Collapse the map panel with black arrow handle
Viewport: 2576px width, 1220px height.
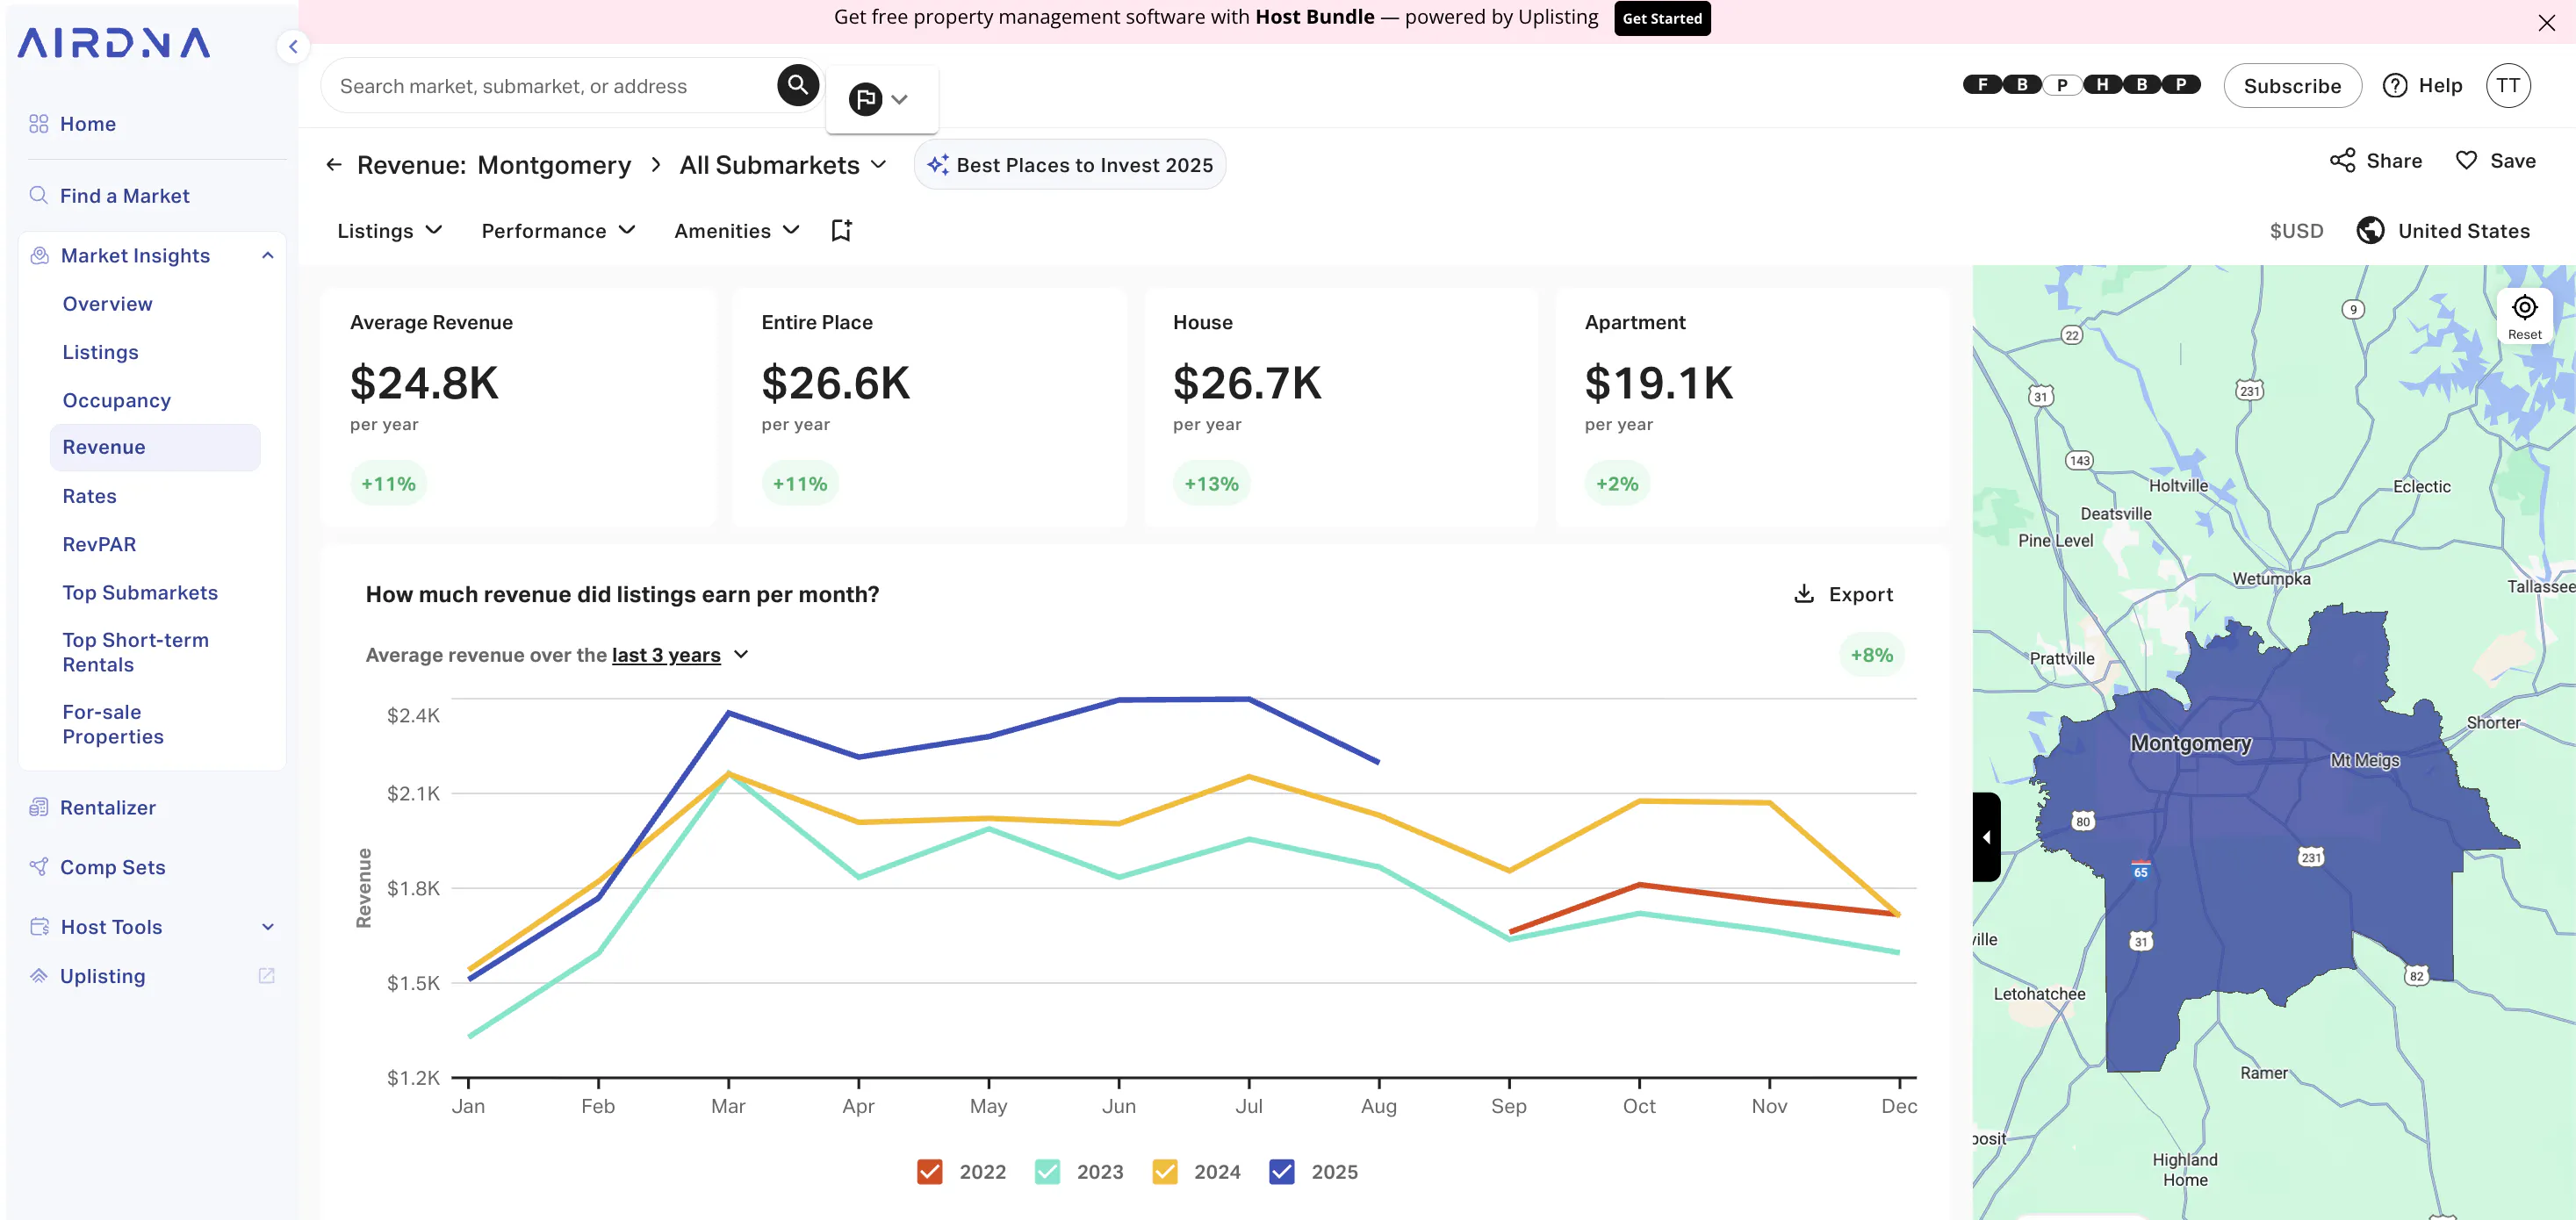(x=1986, y=836)
